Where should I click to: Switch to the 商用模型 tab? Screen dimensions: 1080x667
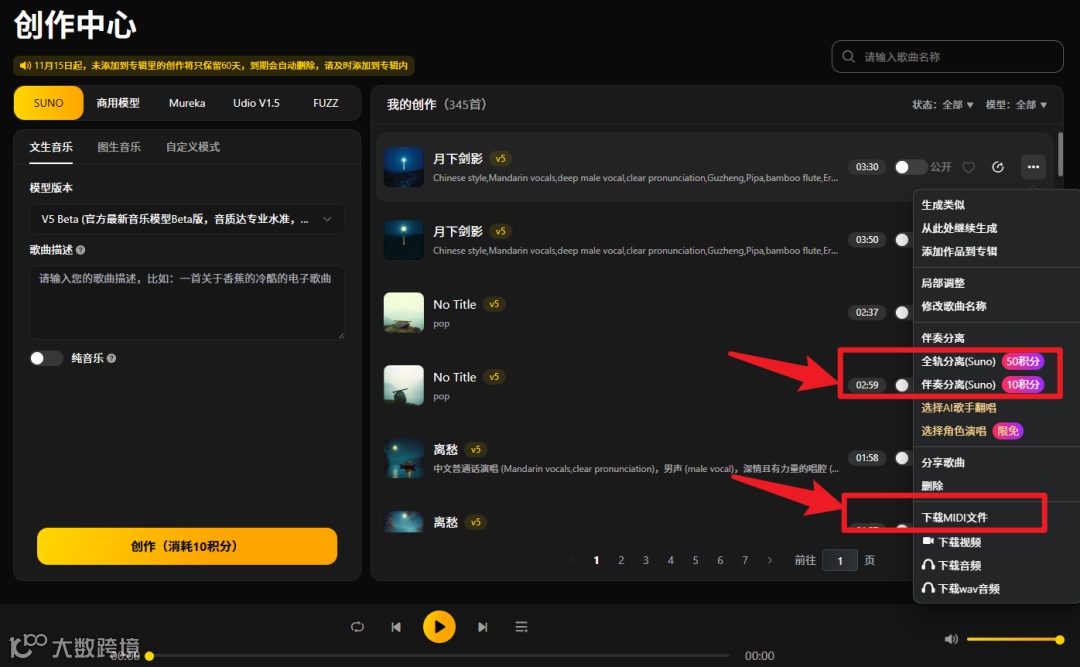118,103
